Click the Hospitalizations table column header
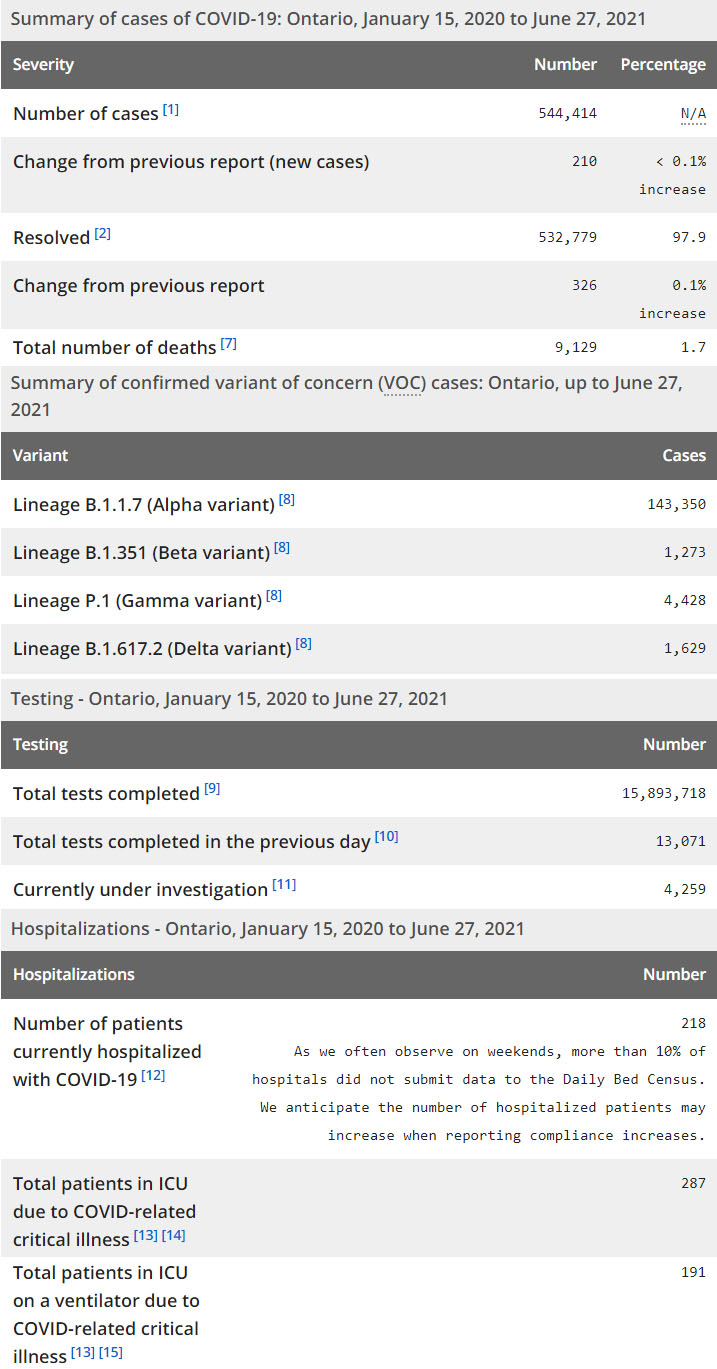717x1369 pixels. (x=74, y=974)
